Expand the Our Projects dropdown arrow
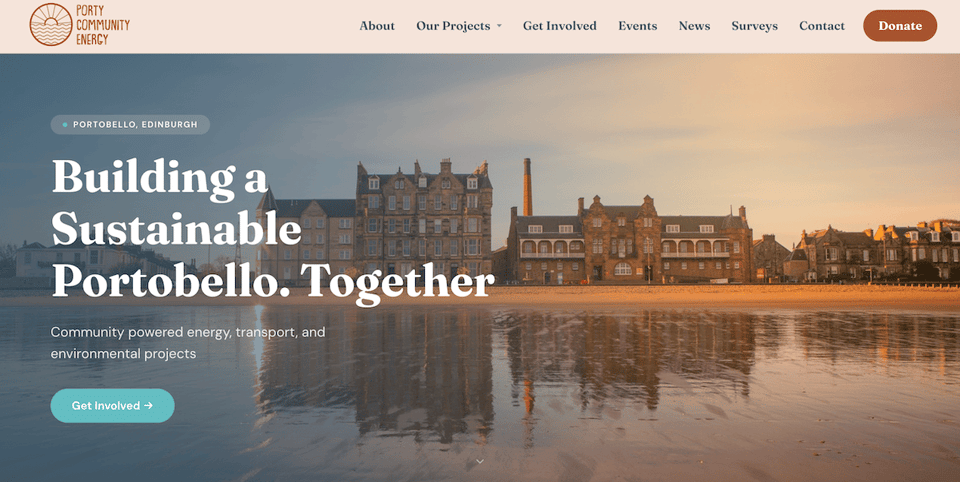Screen dimensions: 960x482 499,26
